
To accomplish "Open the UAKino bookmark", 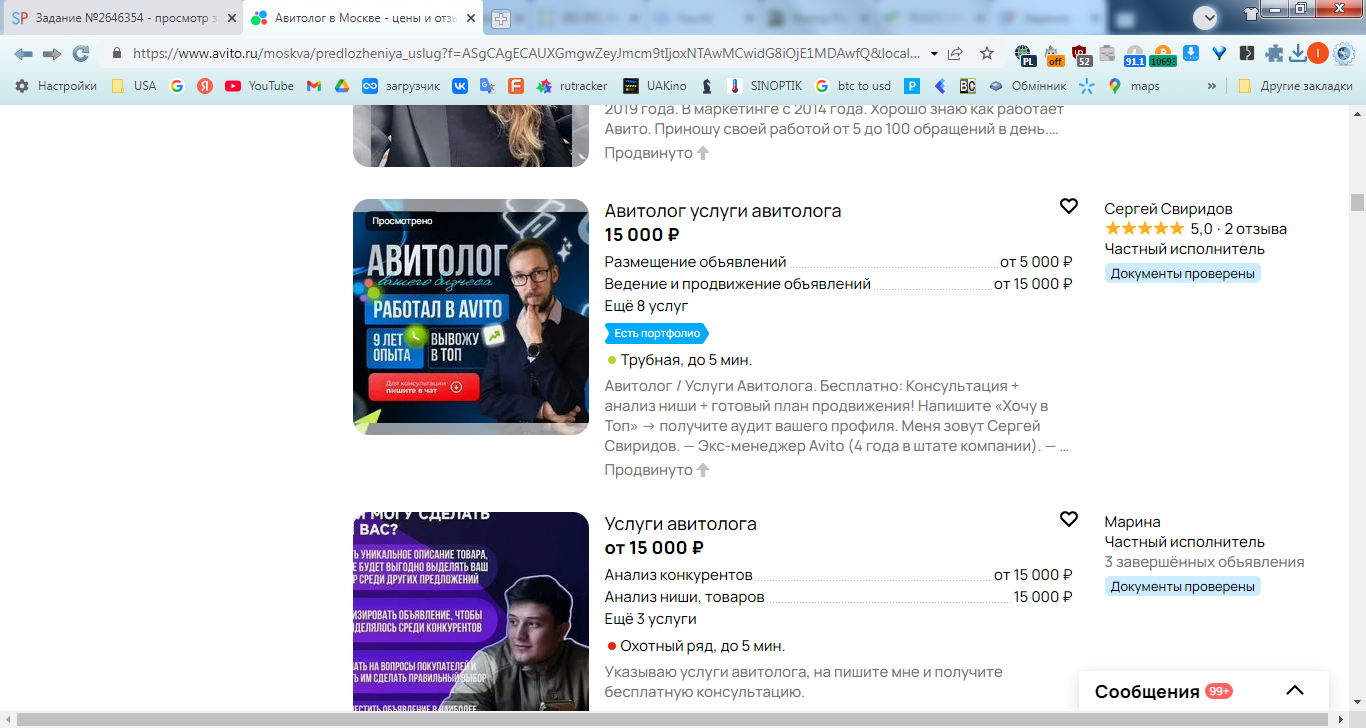I will click(655, 86).
